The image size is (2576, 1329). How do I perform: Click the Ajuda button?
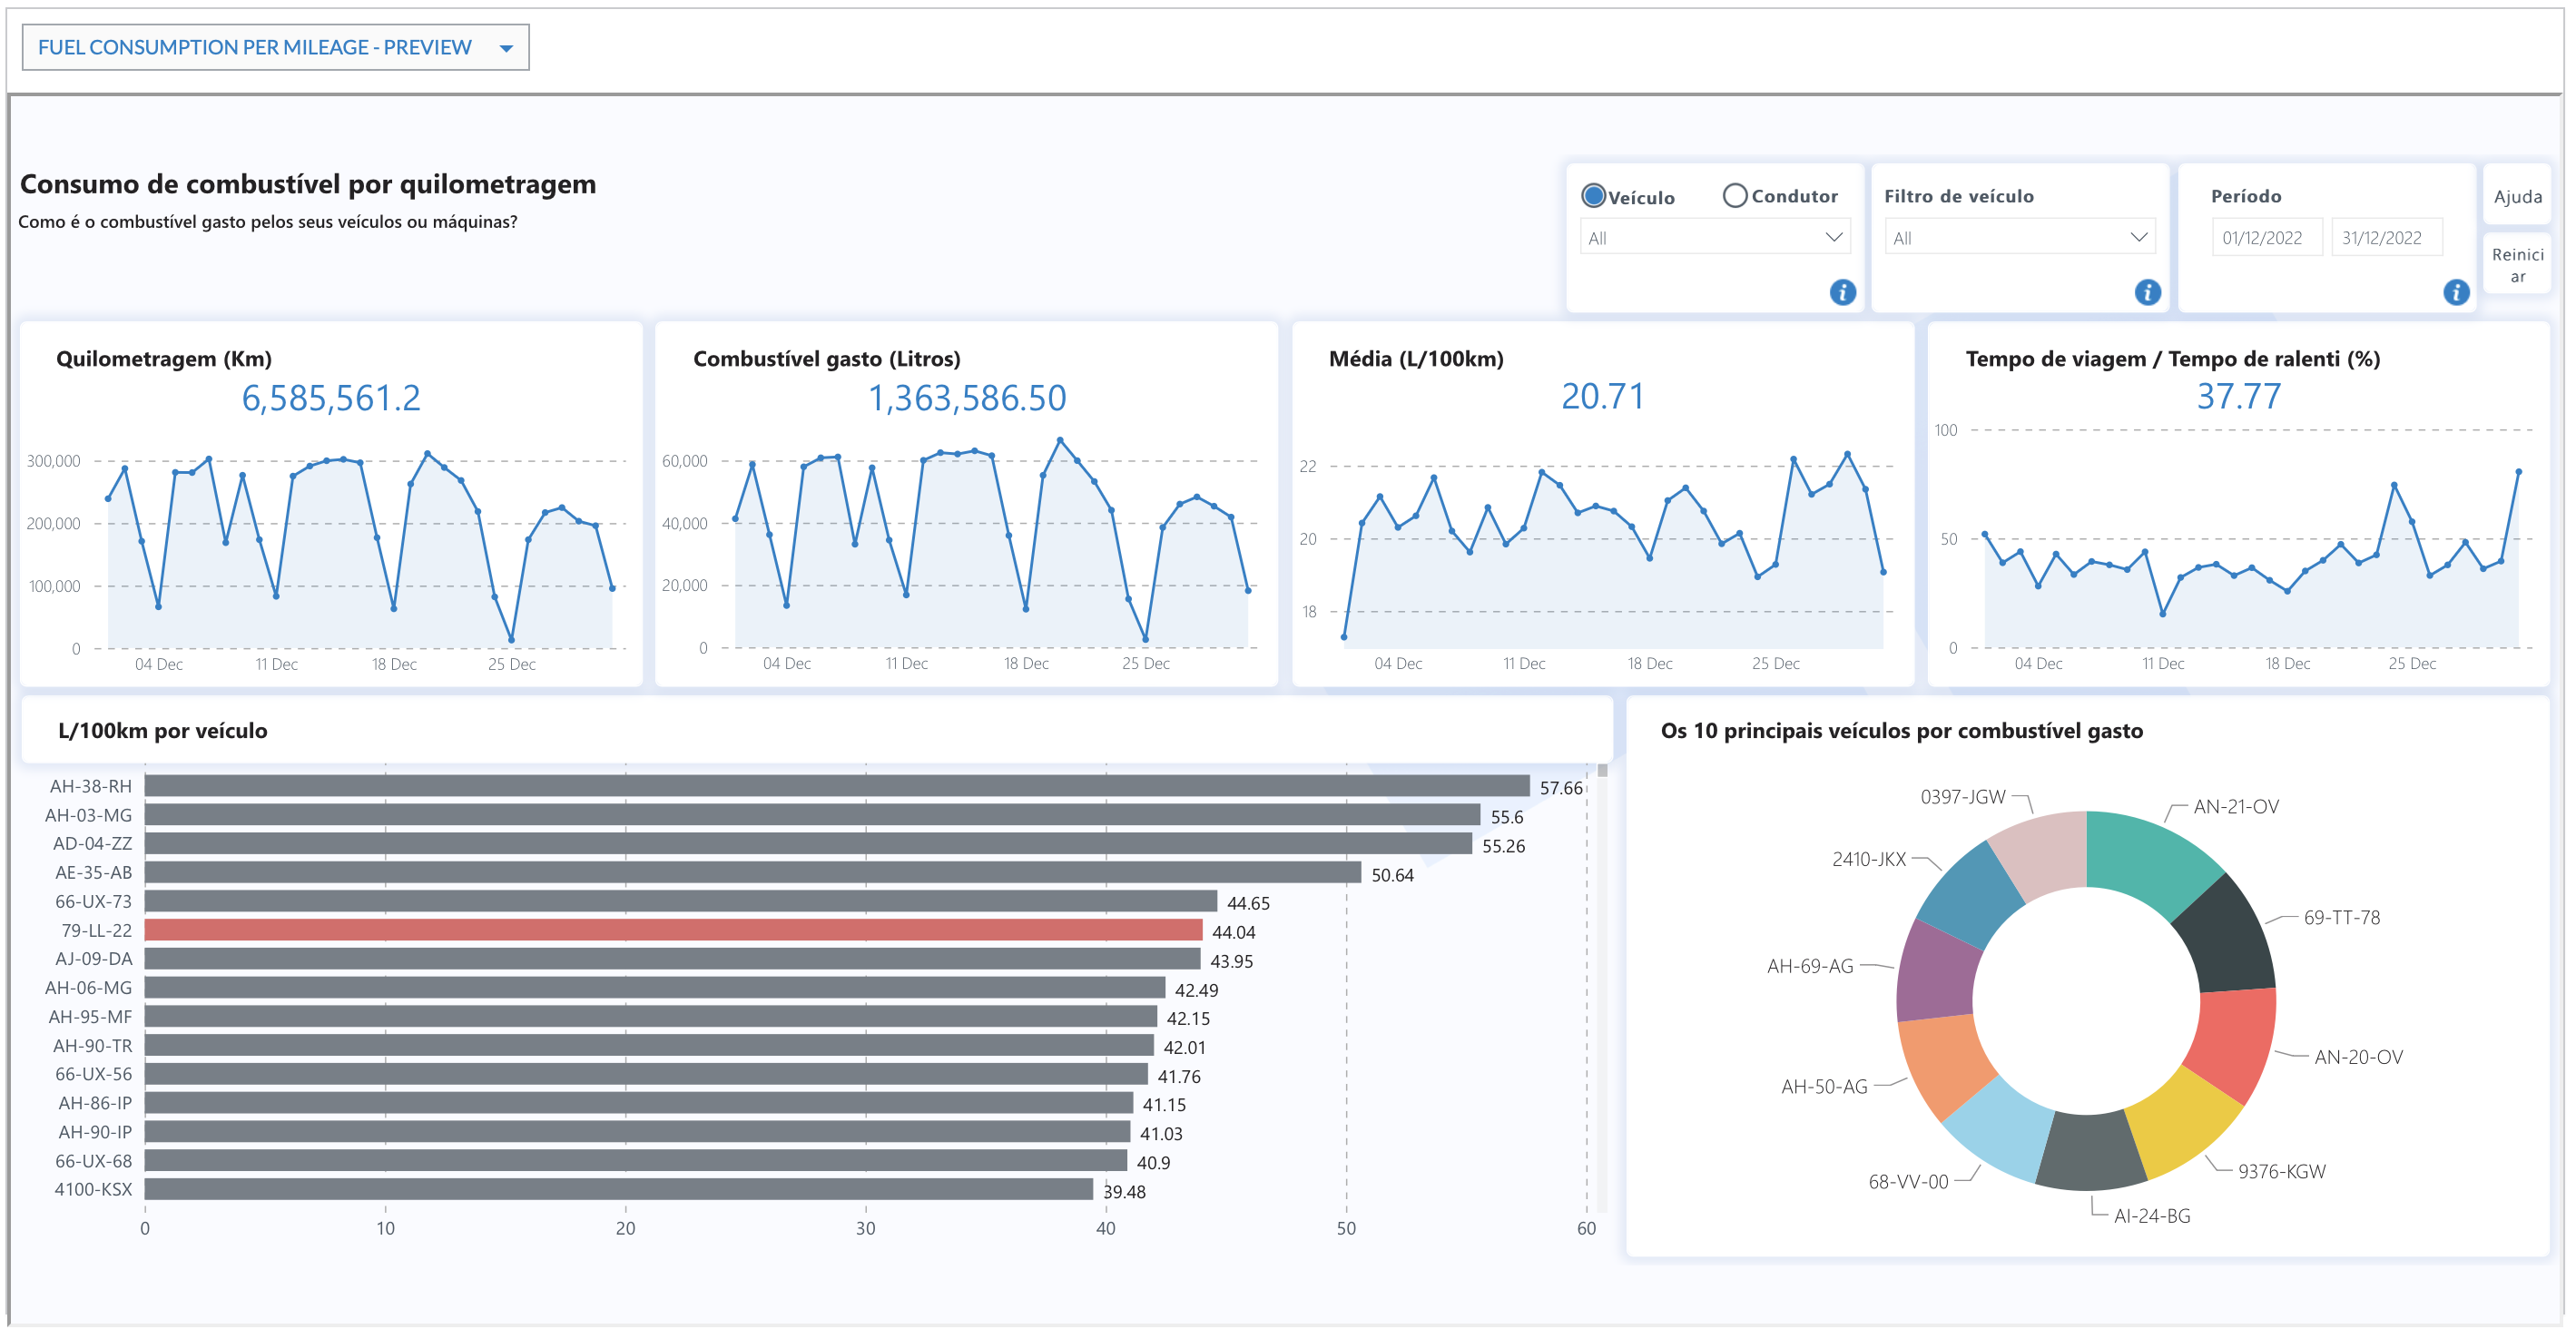pyautogui.click(x=2516, y=196)
